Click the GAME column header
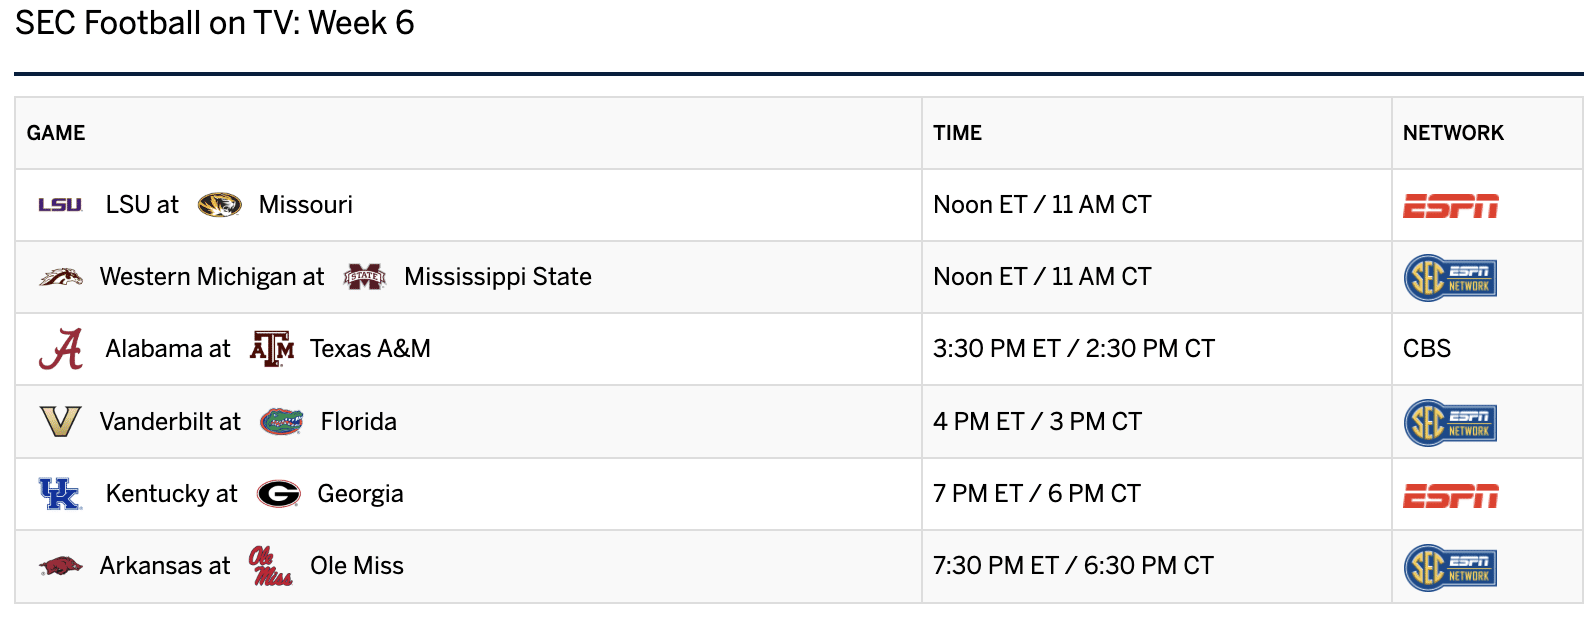This screenshot has width=1594, height=624. pyautogui.click(x=56, y=133)
